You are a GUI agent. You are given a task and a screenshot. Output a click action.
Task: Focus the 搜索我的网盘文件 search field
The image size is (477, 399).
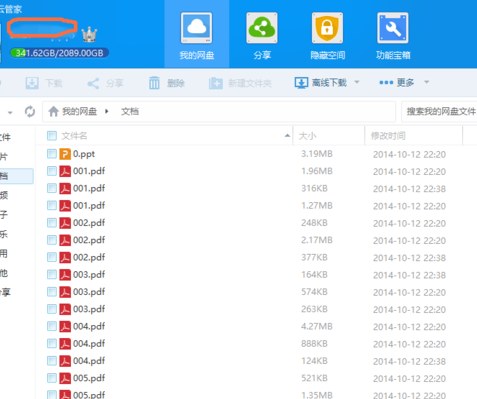(439, 111)
